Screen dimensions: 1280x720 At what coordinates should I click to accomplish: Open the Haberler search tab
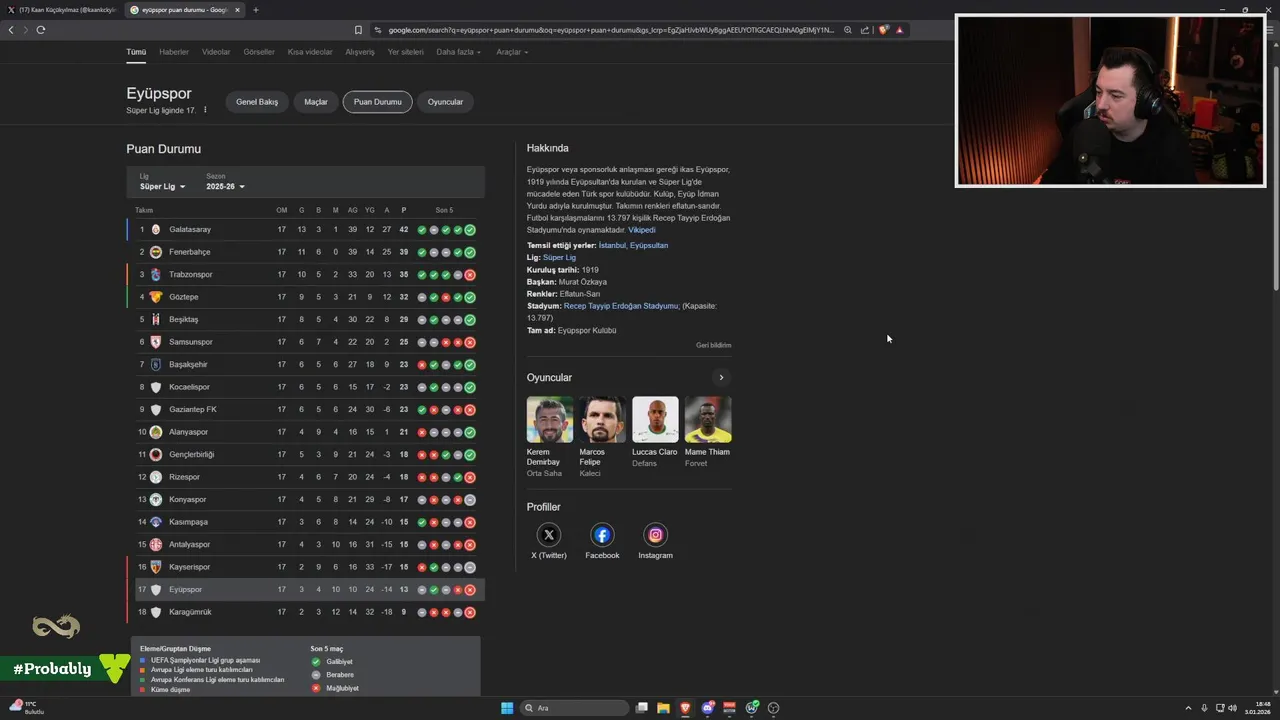coord(174,52)
